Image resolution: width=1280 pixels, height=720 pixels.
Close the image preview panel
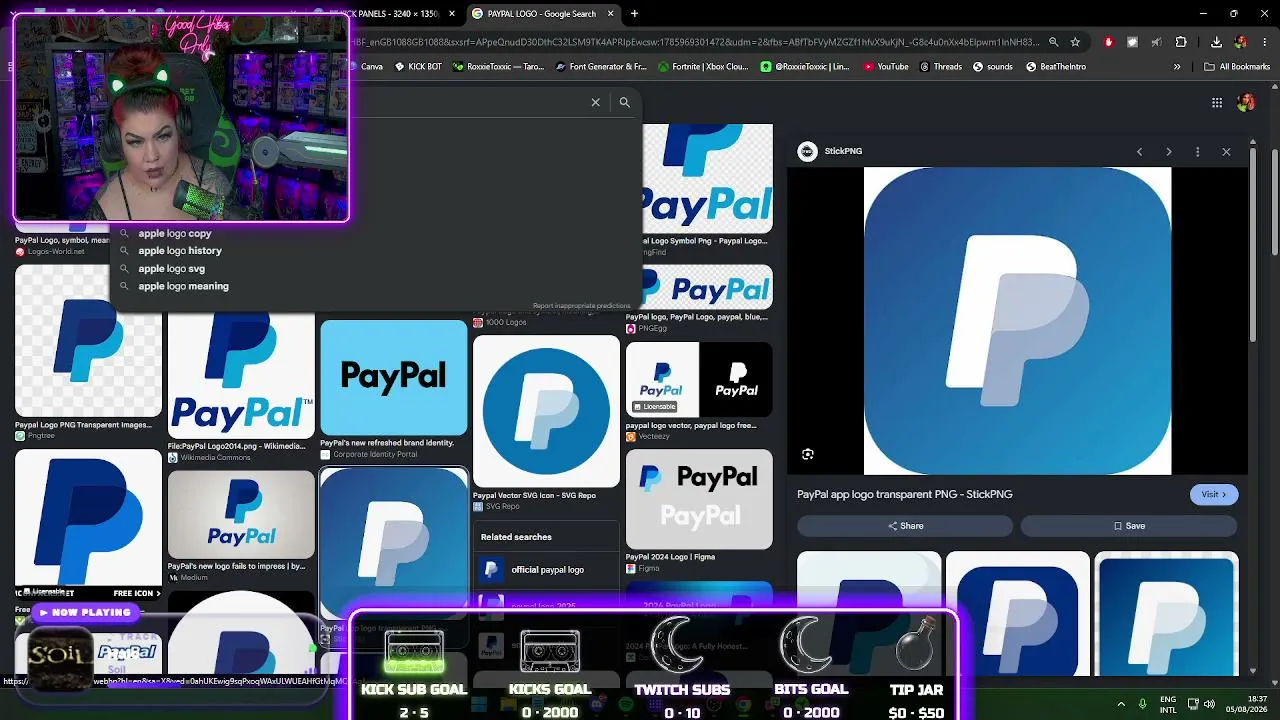(1226, 151)
